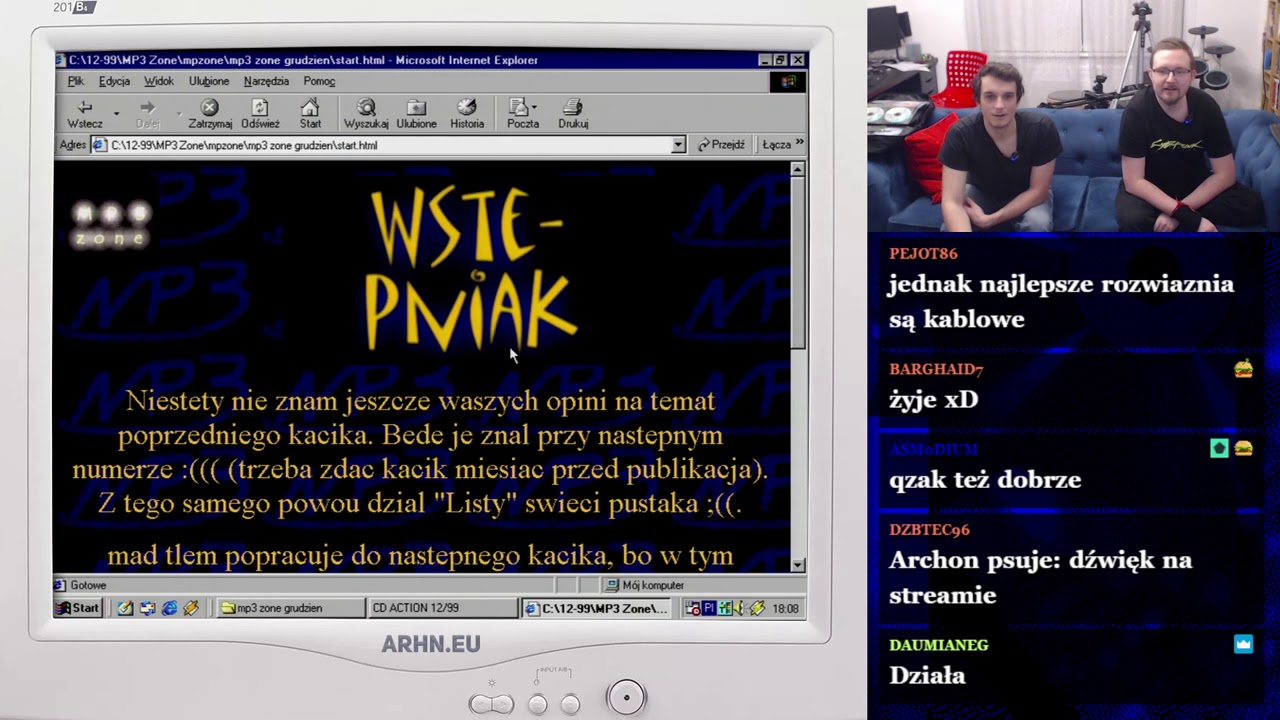Open the Edycja menu
Screen dimensions: 1280x720
click(x=114, y=81)
